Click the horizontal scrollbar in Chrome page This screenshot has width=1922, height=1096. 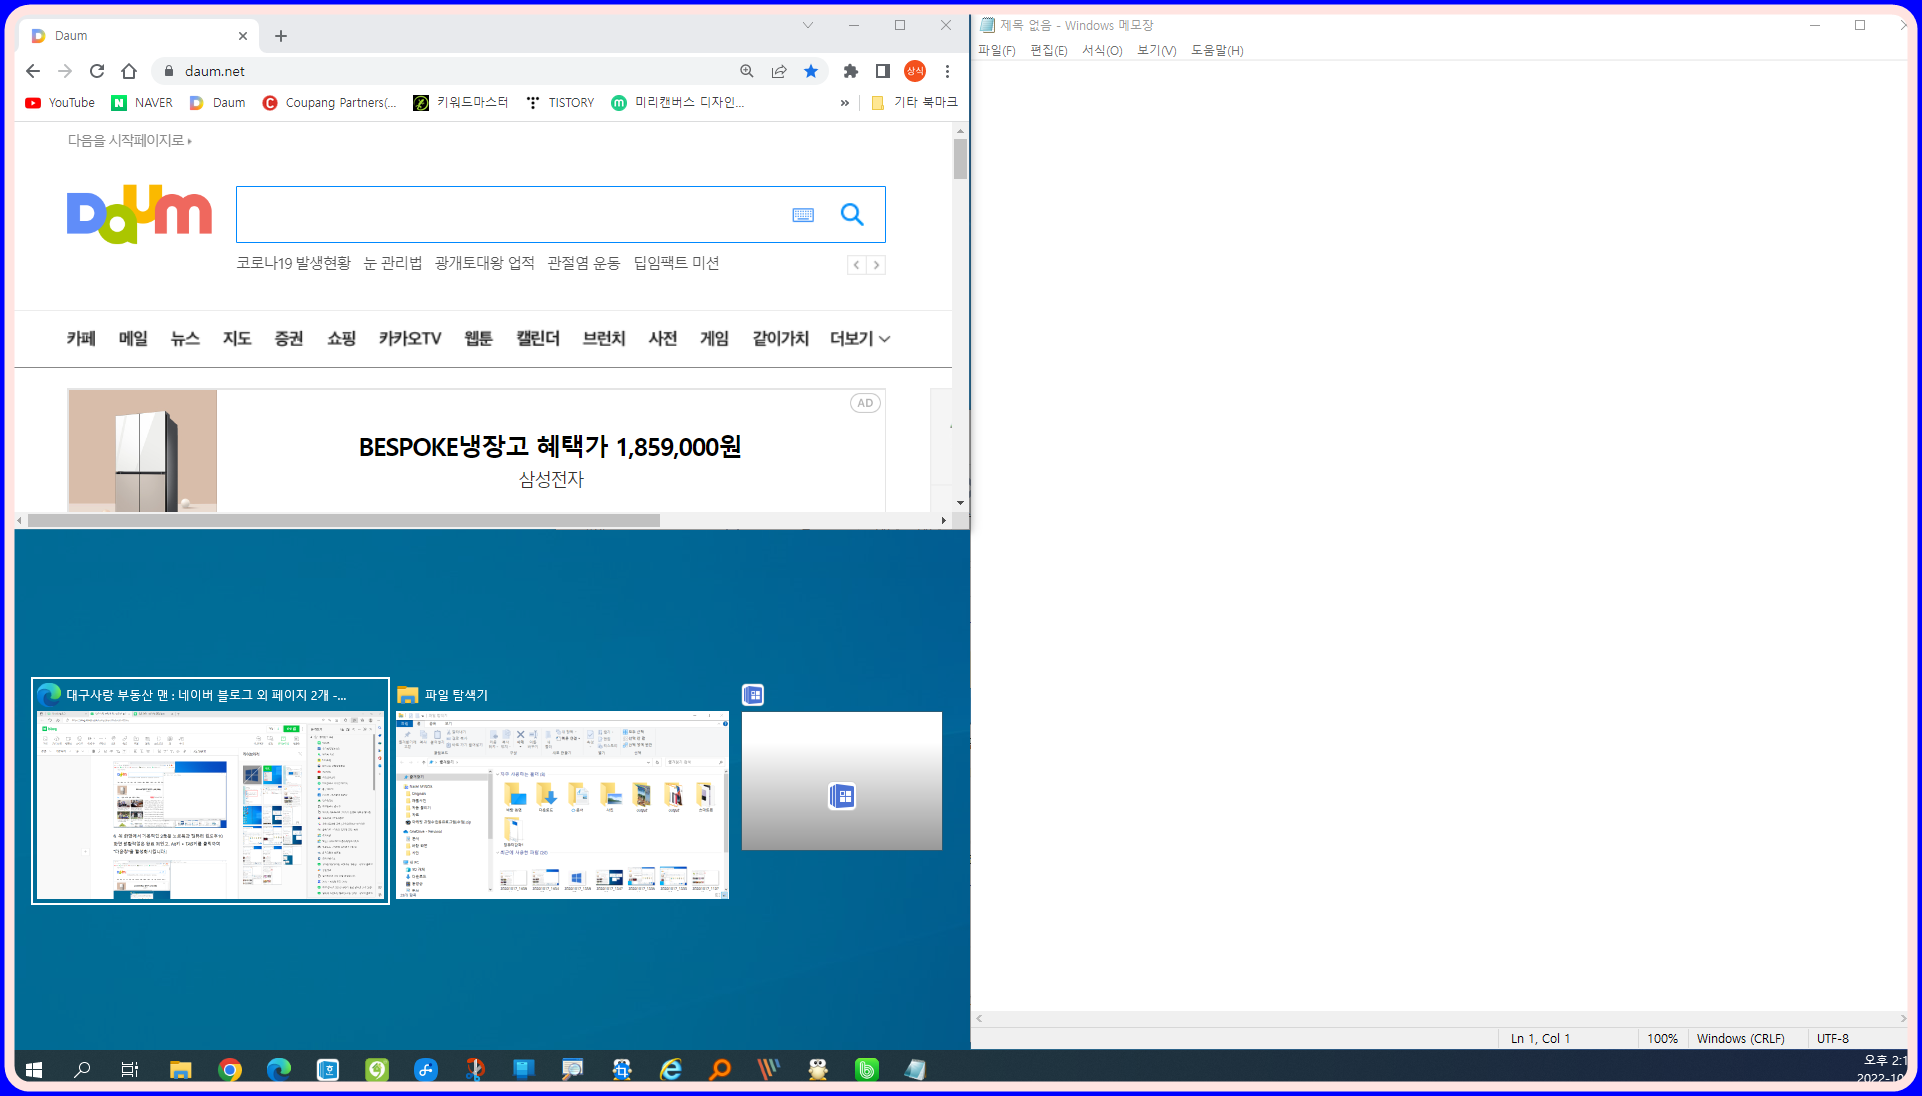(x=343, y=521)
